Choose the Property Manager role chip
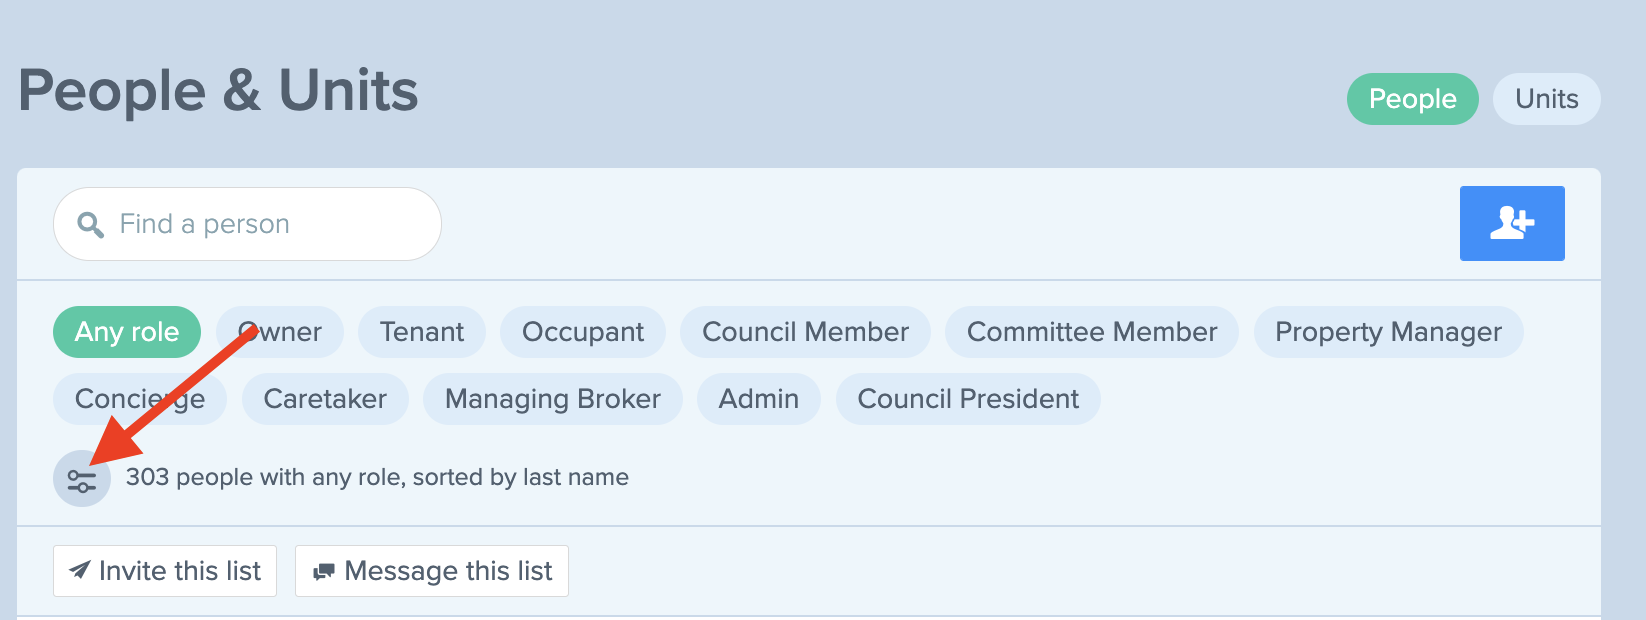Viewport: 1646px width, 620px height. tap(1388, 332)
